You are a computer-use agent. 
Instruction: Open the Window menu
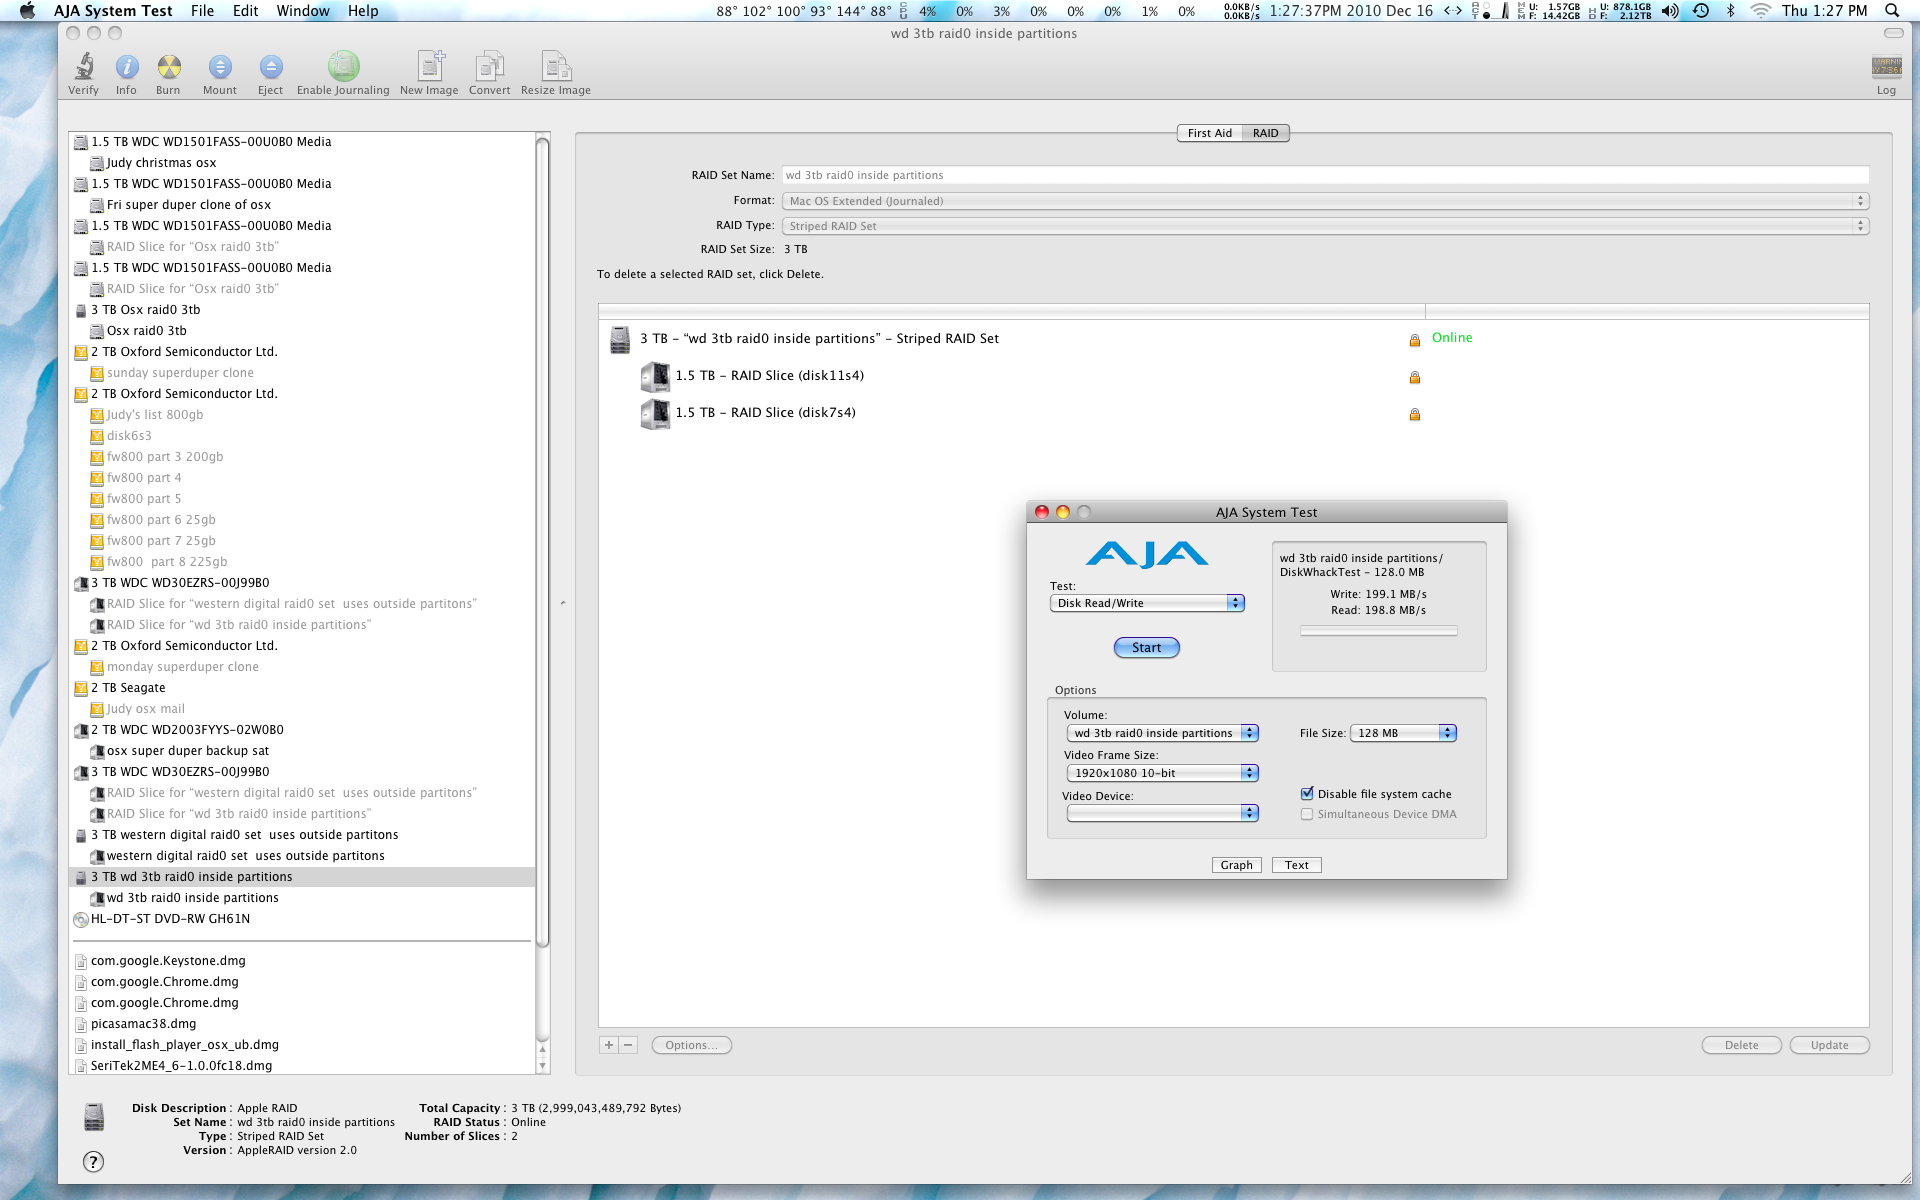point(303,11)
